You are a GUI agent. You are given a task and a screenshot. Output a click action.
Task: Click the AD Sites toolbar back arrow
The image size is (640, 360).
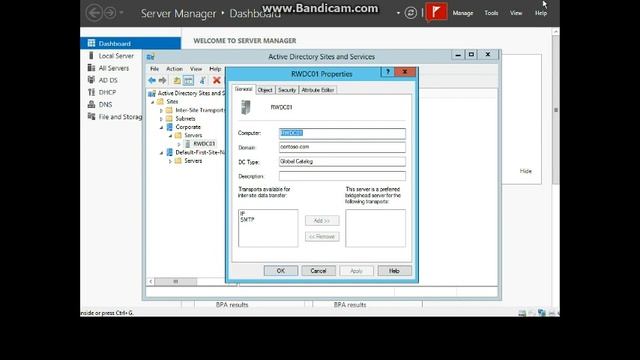click(152, 80)
